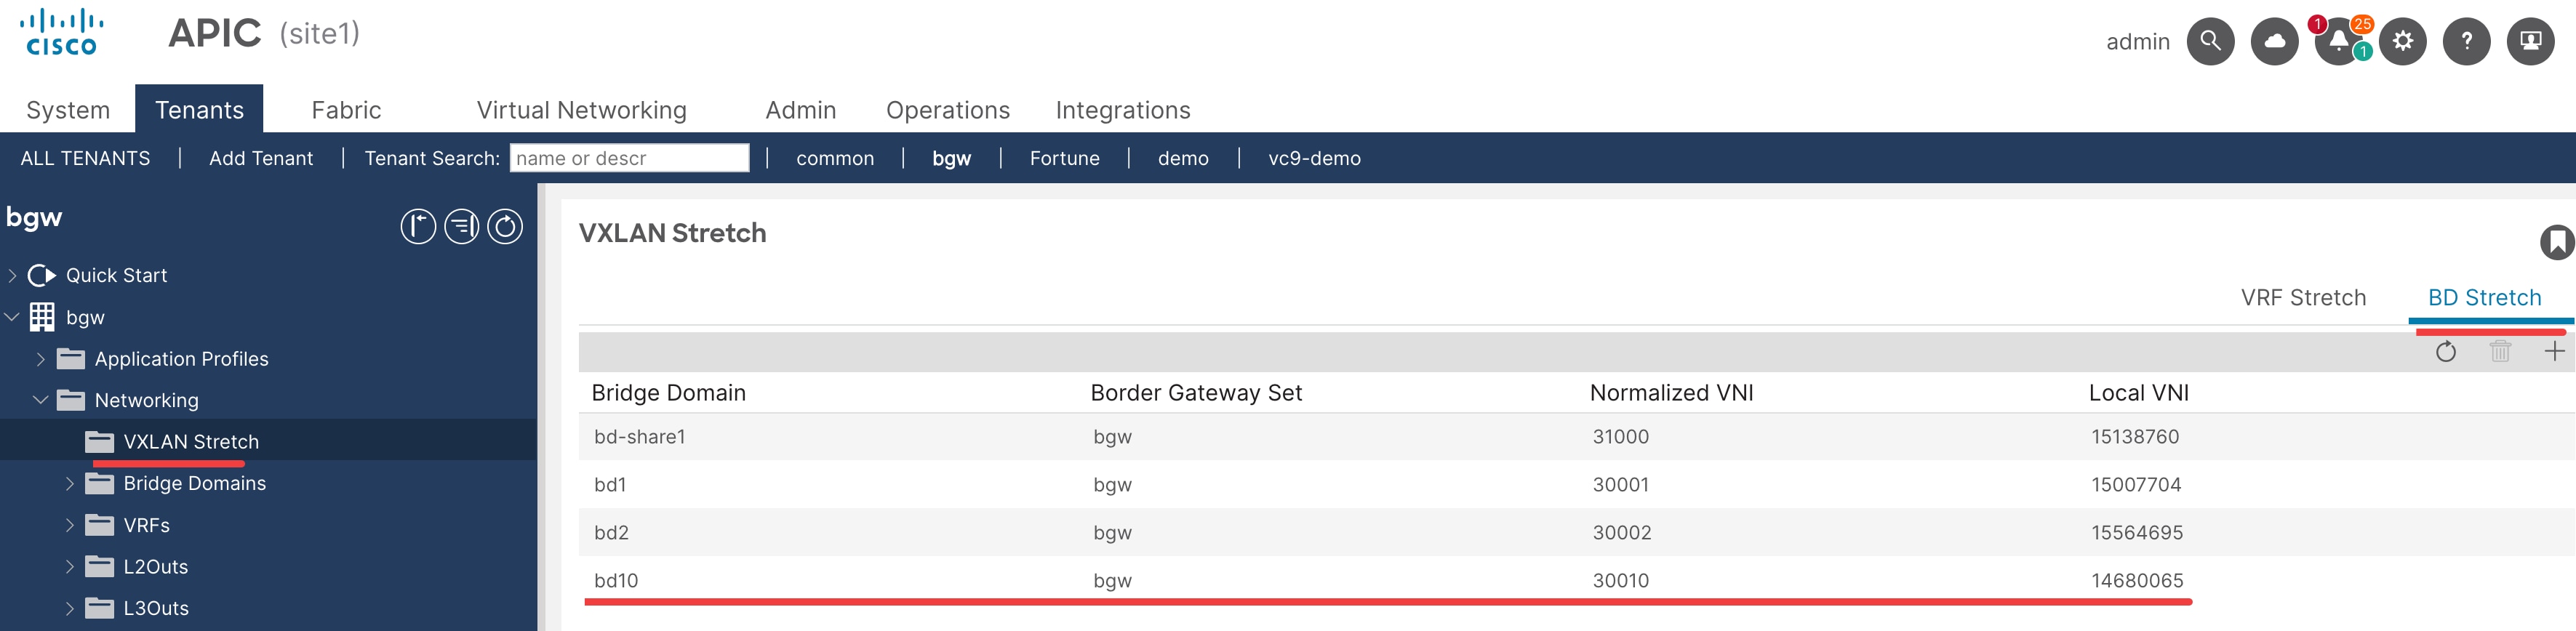Open the alerts bell notifications
The image size is (2576, 631).
pyautogui.click(x=2338, y=41)
